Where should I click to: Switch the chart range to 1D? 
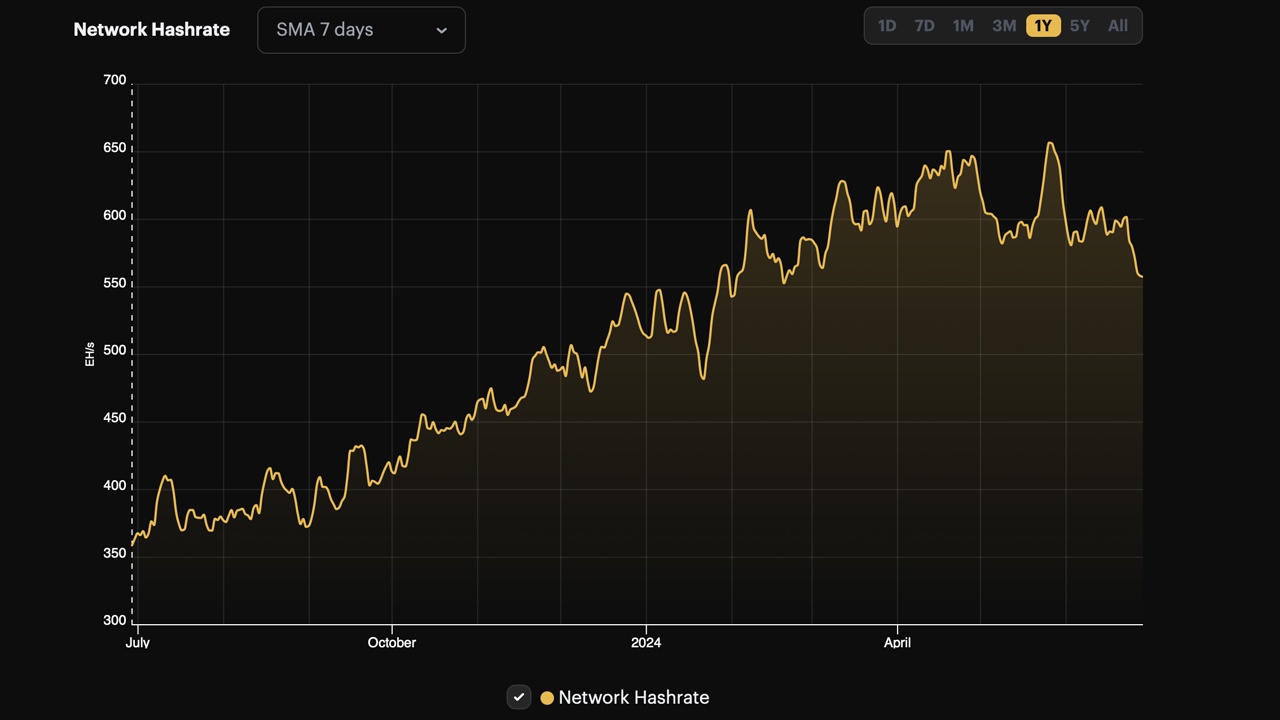pyautogui.click(x=887, y=26)
